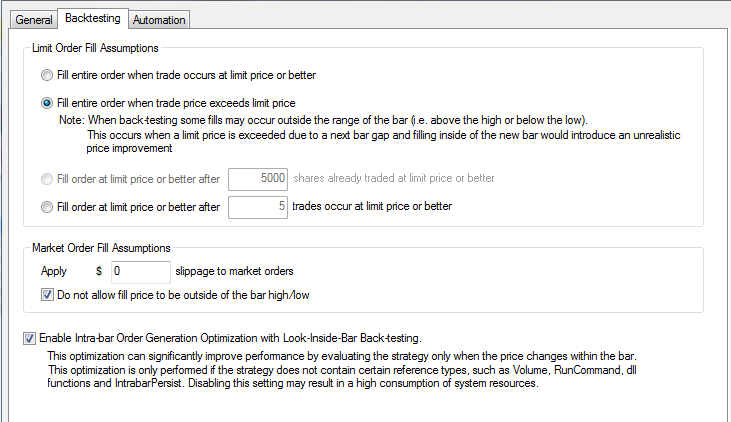This screenshot has width=731, height=422.
Task: Select 'Fill entire order when trade occurs at limit price' radio
Action: tap(47, 75)
